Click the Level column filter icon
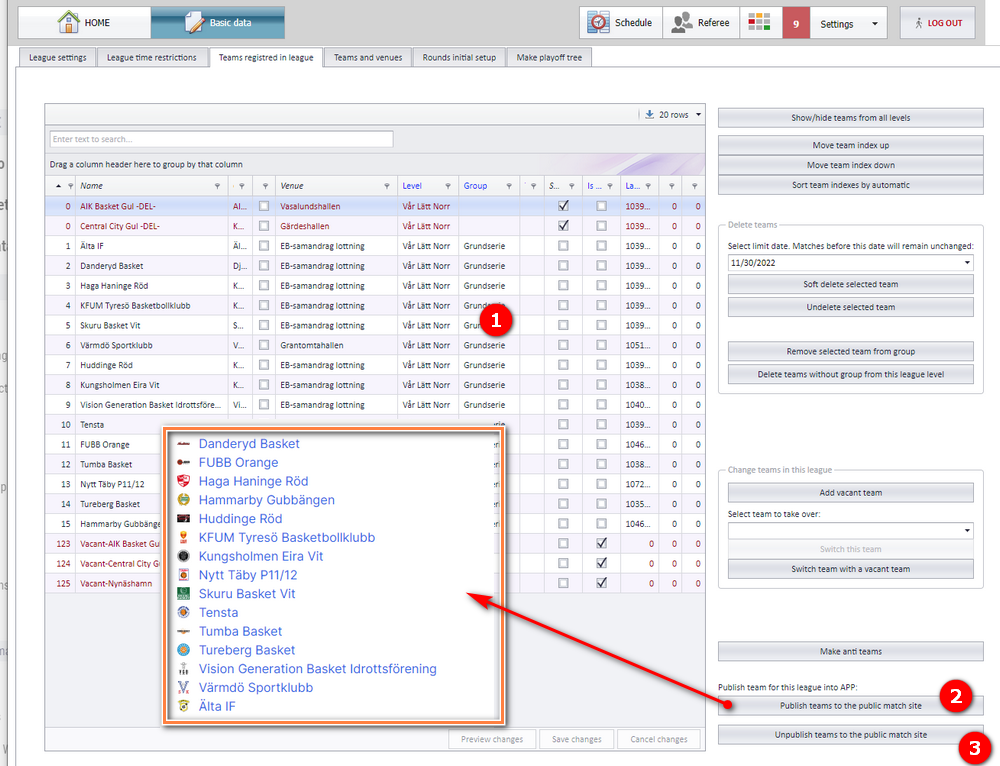 [448, 186]
